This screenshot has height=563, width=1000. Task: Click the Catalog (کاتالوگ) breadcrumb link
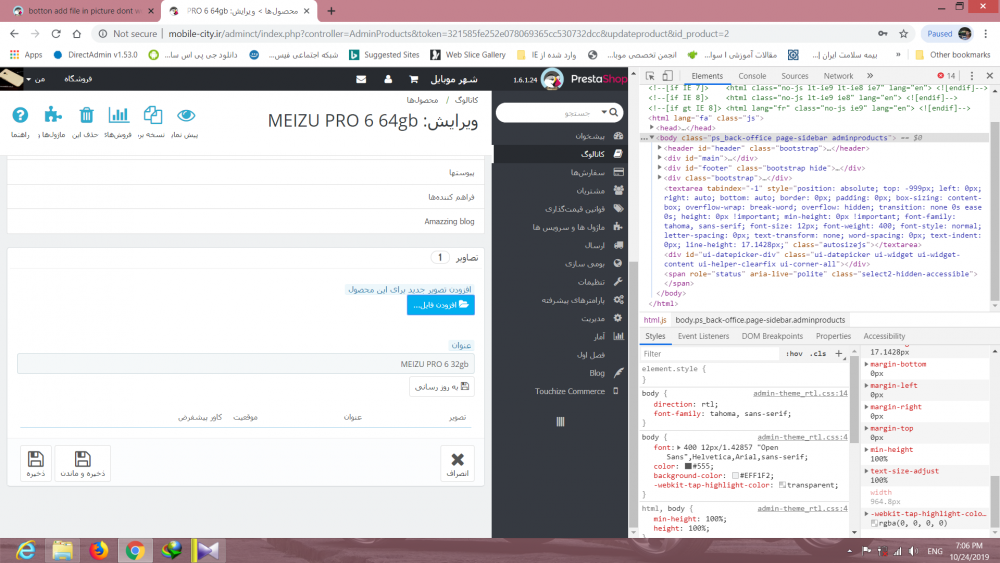466,100
